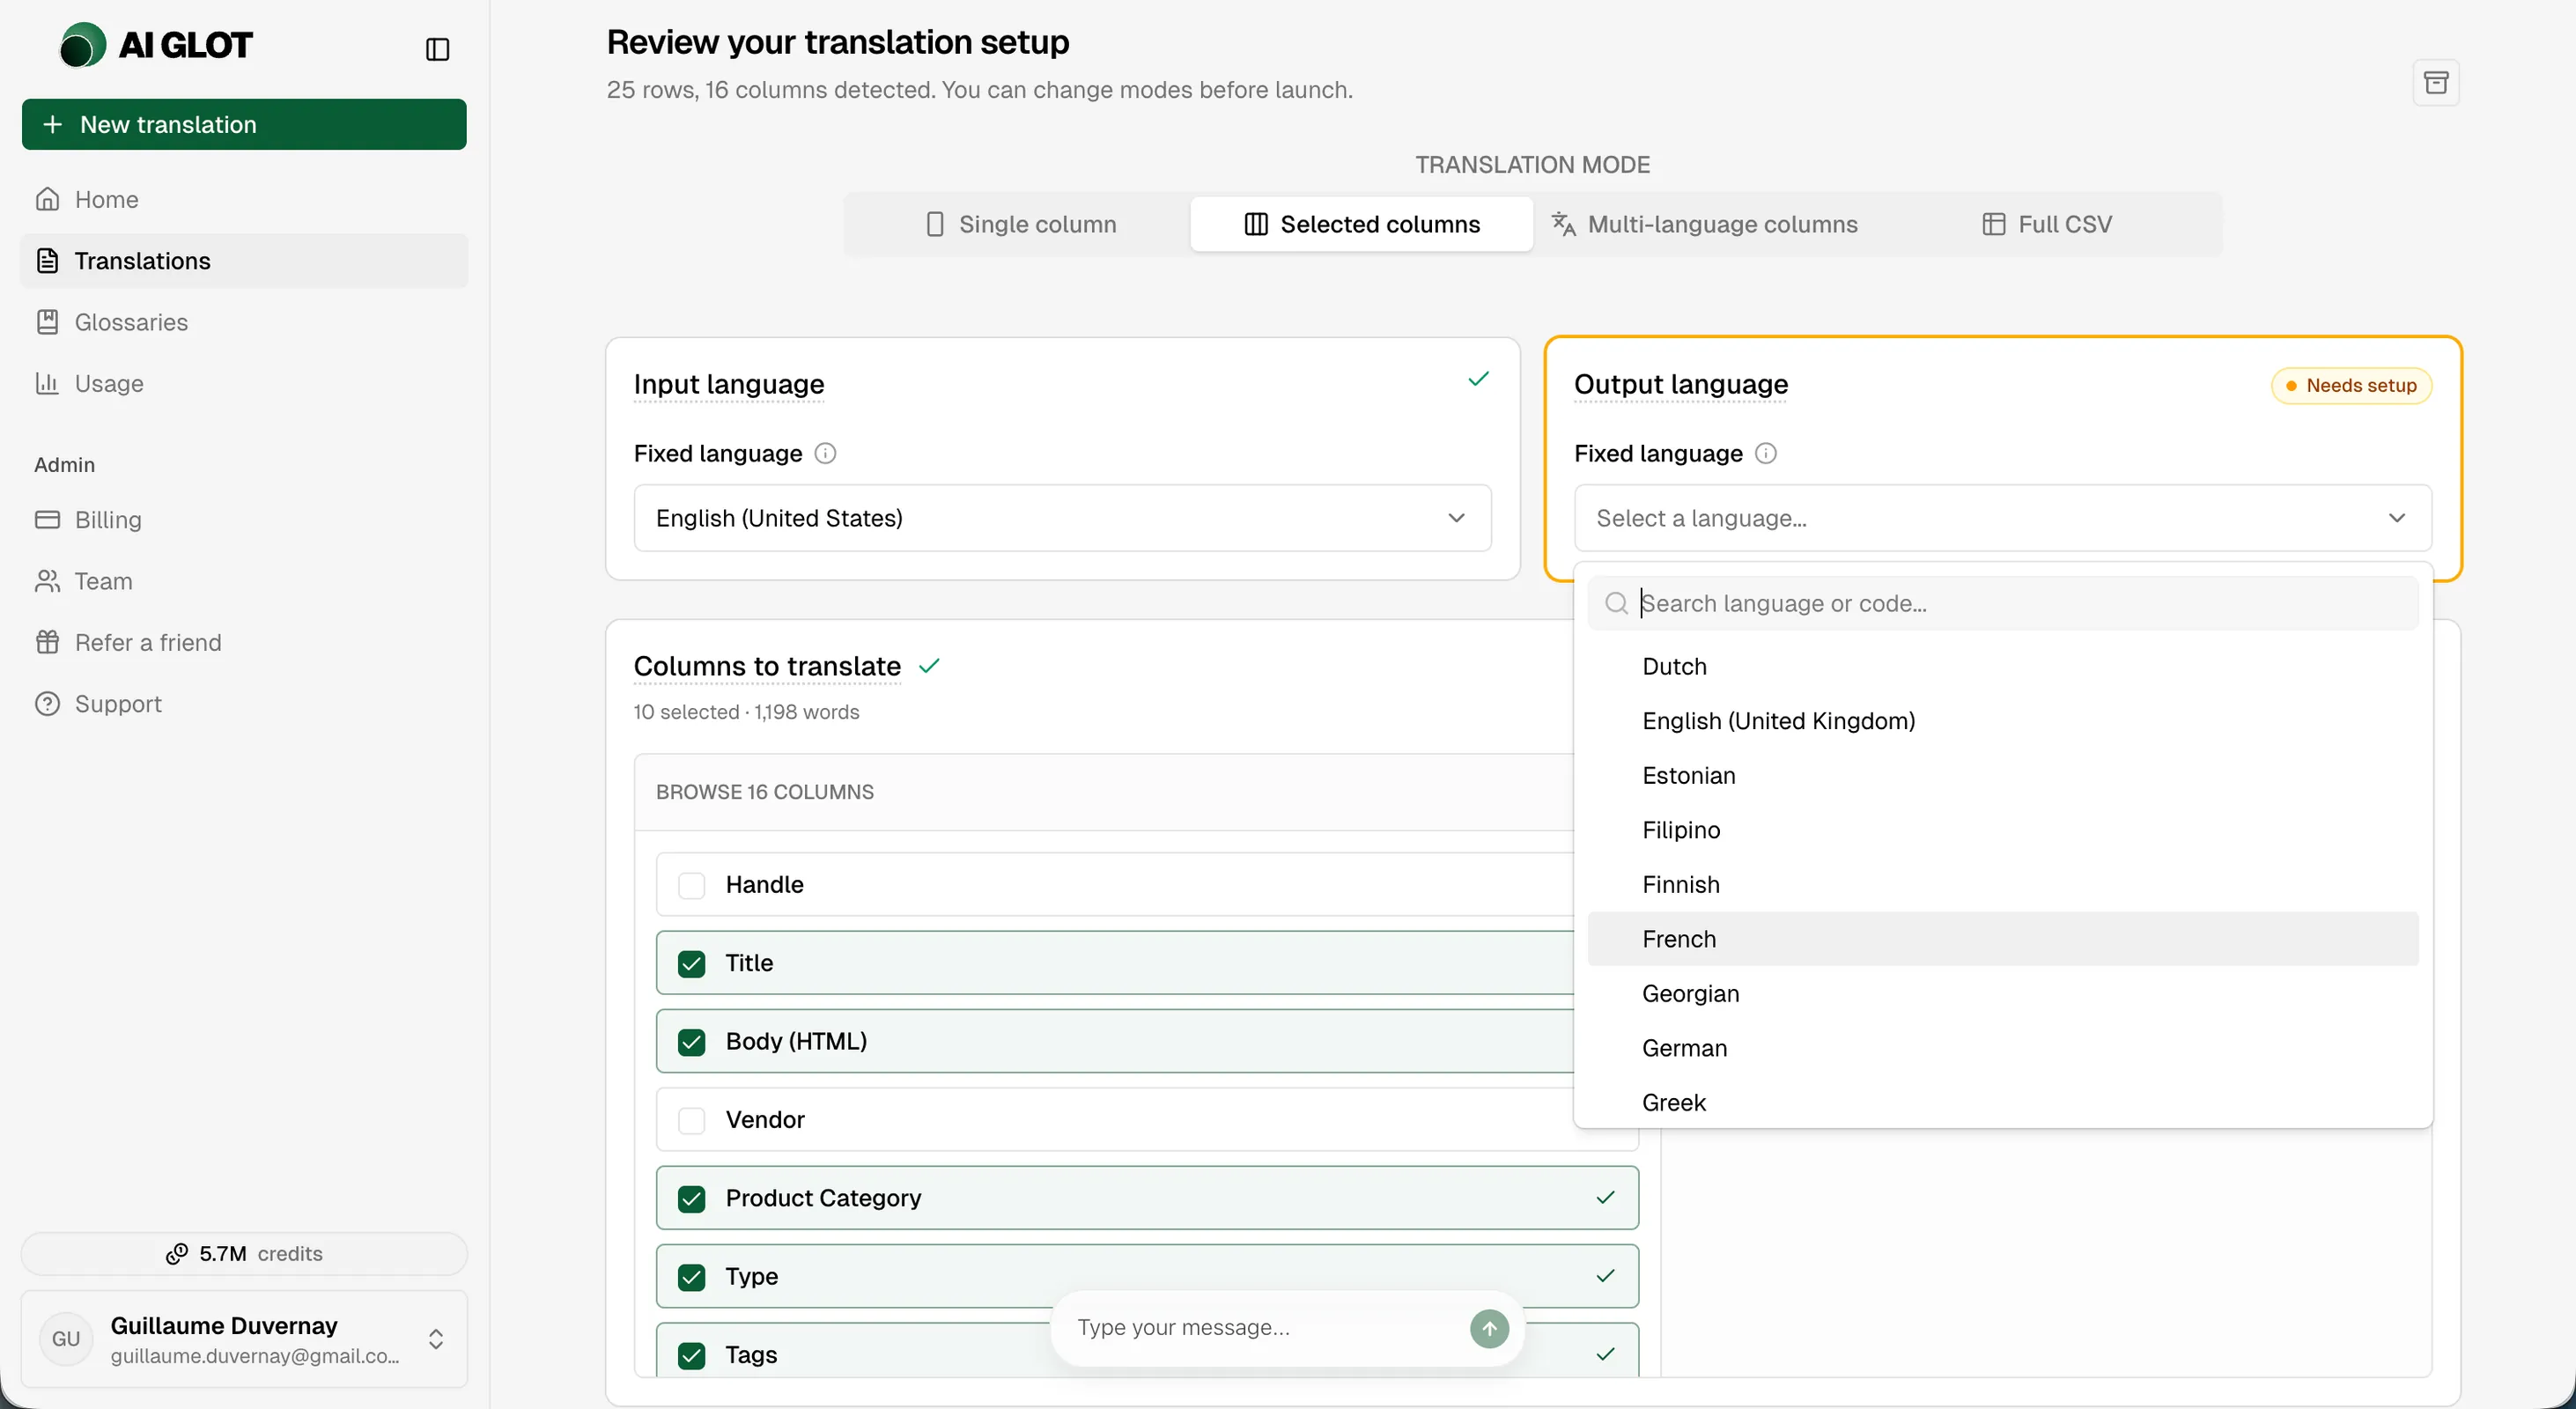This screenshot has width=2576, height=1409.
Task: Uncheck the Type column checkbox
Action: pos(691,1277)
